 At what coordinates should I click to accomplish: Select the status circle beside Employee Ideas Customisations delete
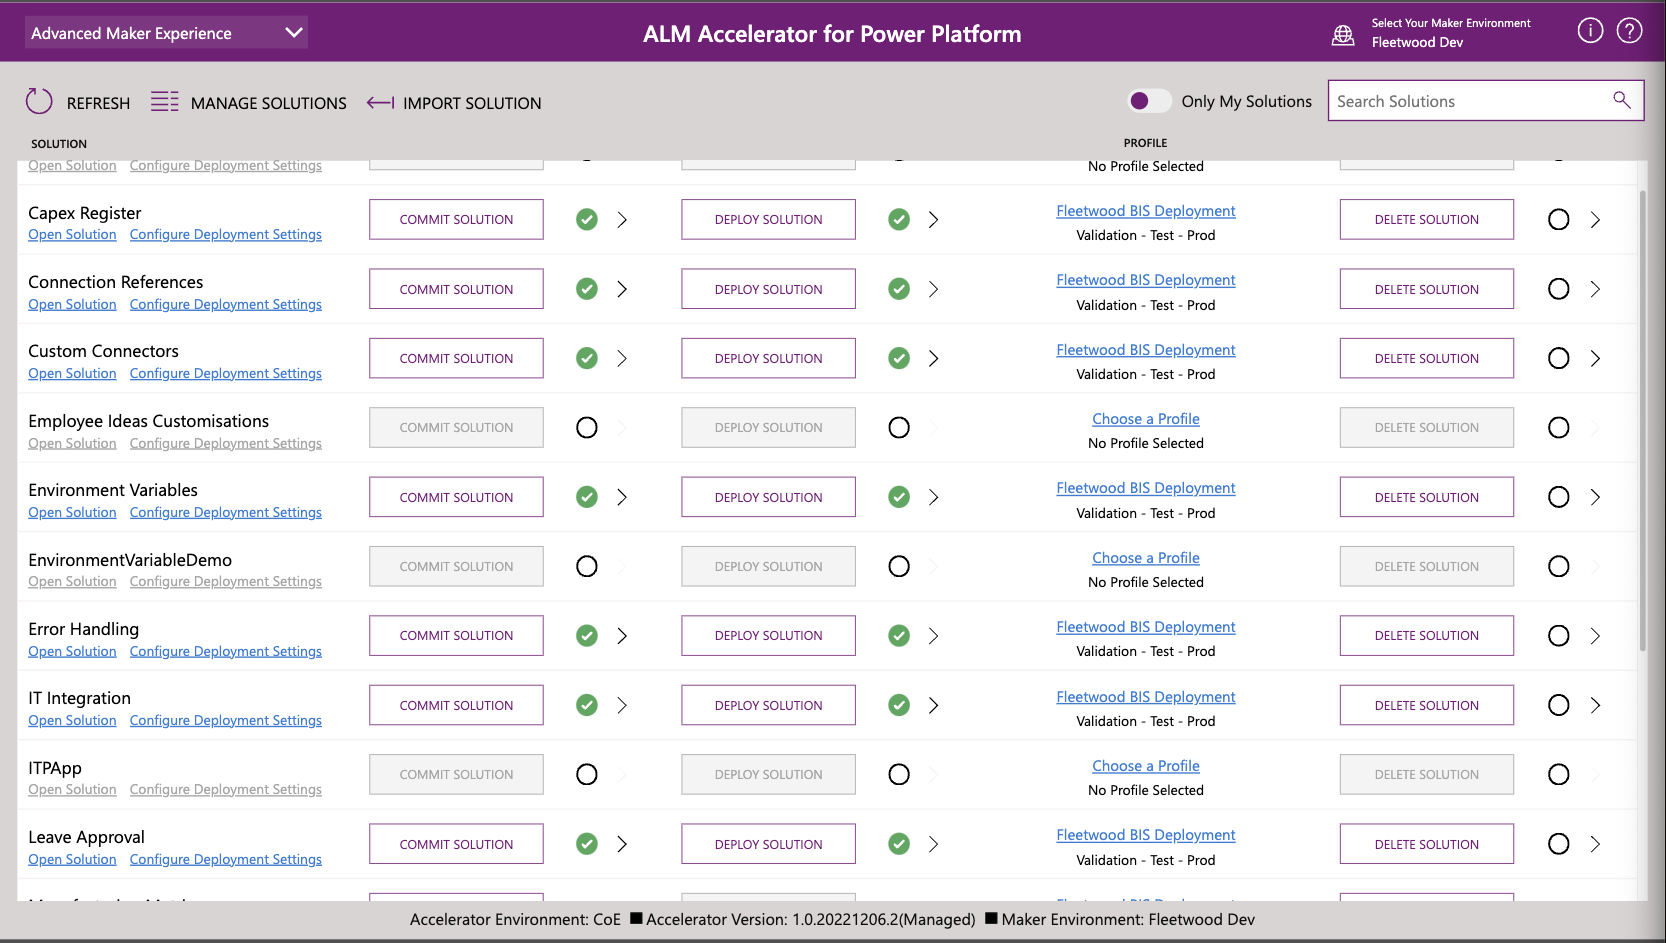[1558, 427]
